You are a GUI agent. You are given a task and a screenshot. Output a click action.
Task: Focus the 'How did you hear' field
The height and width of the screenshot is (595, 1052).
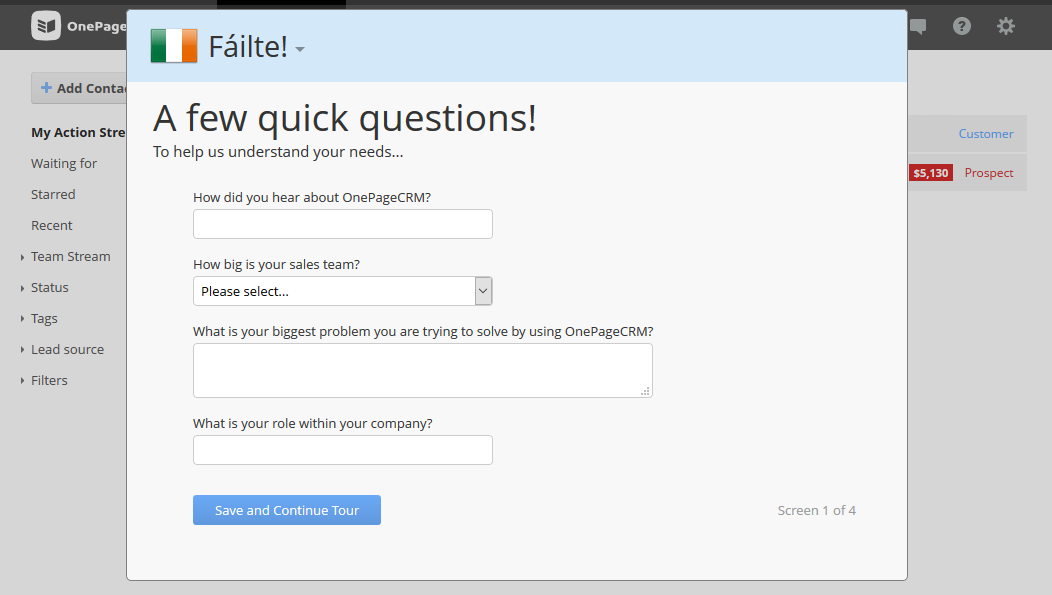(343, 224)
